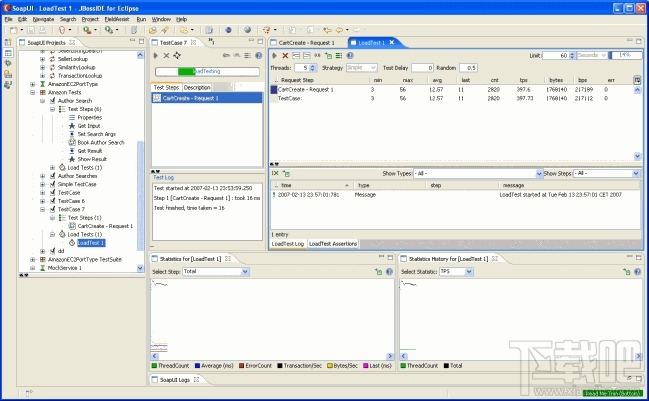Viewport: 649px width, 401px height.
Task: Open Select Step dropdown
Action: coord(216,271)
